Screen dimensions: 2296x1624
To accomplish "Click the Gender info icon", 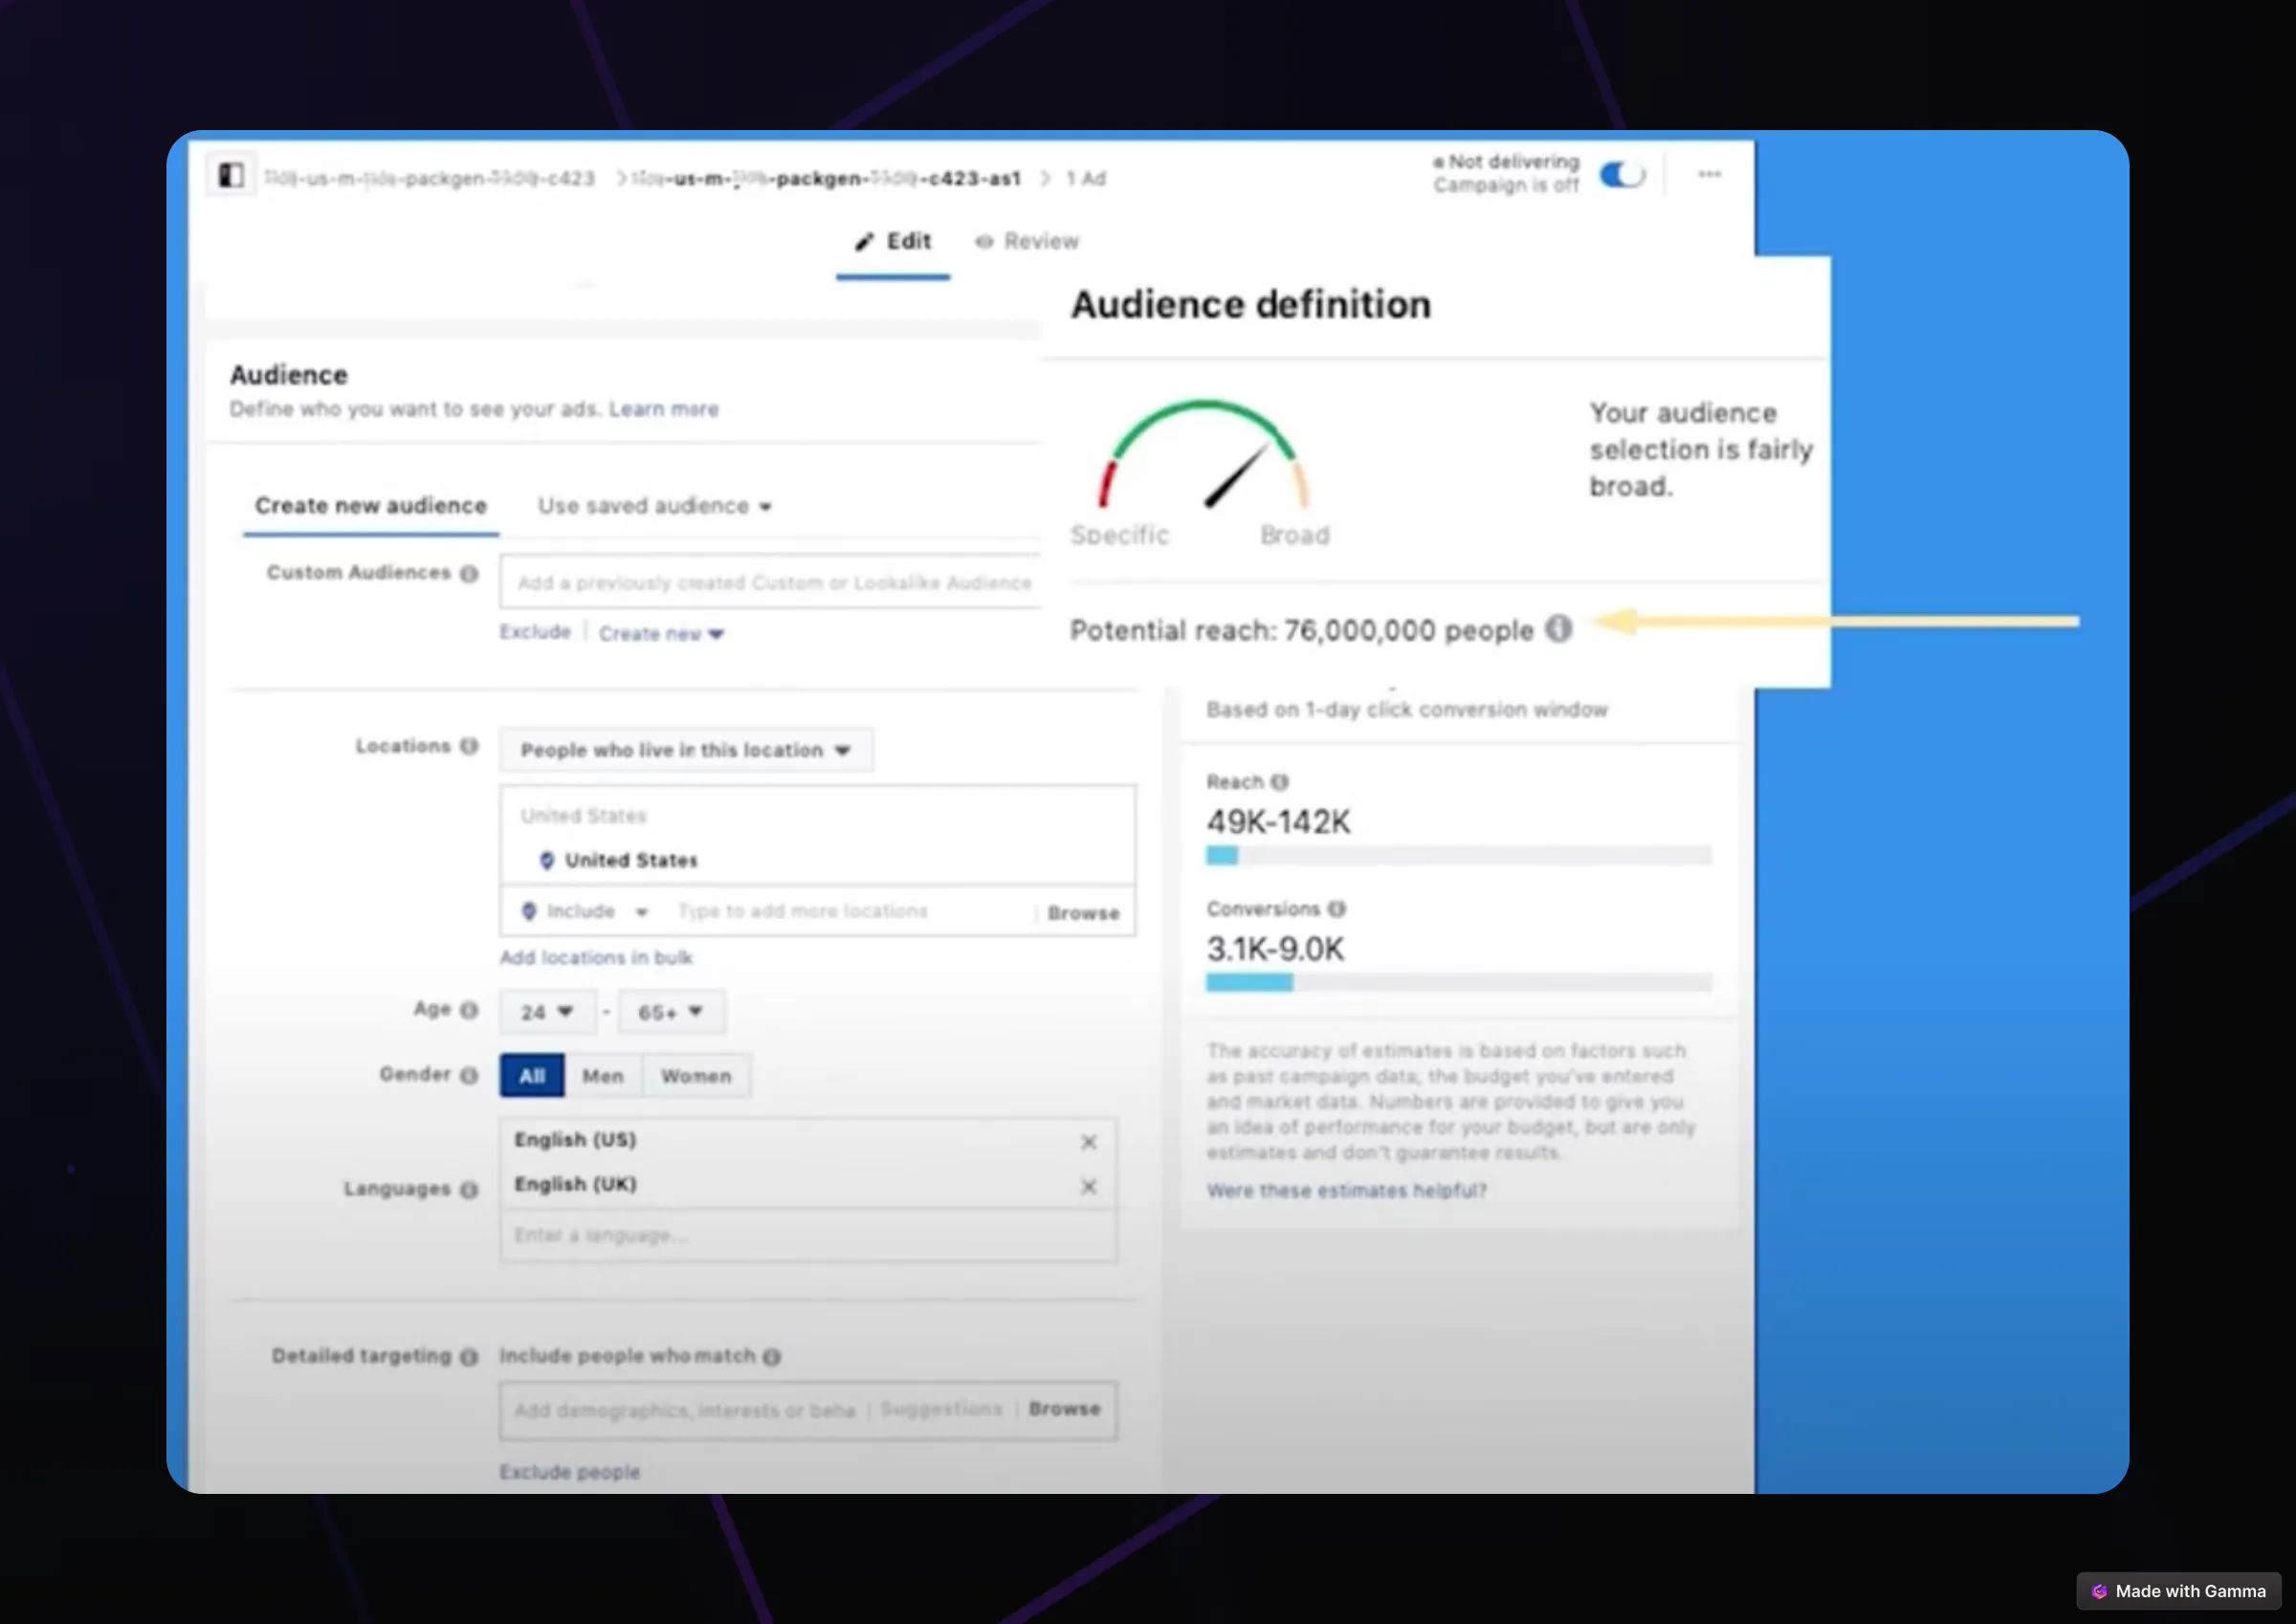I will pos(469,1075).
